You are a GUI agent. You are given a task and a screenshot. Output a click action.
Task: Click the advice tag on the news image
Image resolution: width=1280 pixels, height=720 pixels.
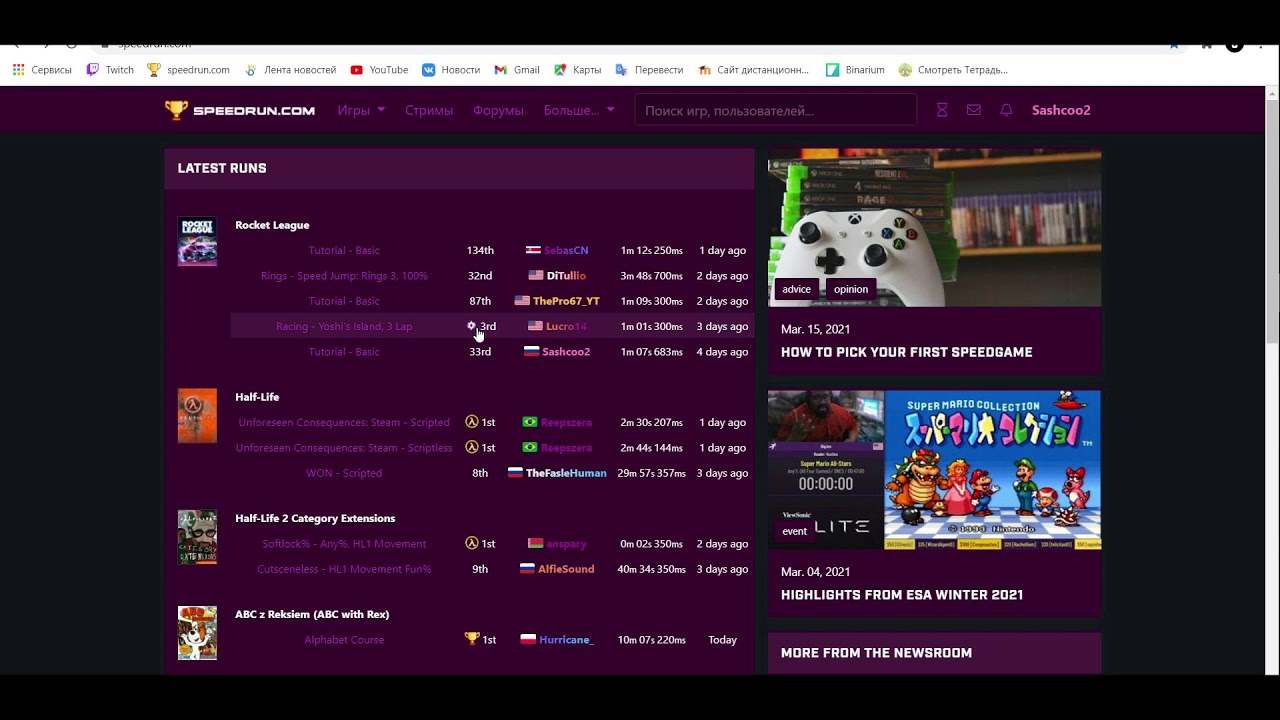coord(797,289)
